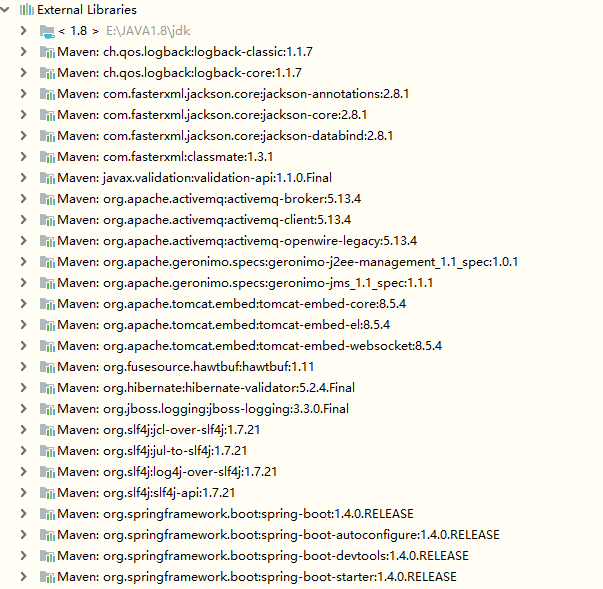The width and height of the screenshot is (603, 589).
Task: Select Maven hibernate-validator:5.2.4.Final row text
Action: [206, 388]
